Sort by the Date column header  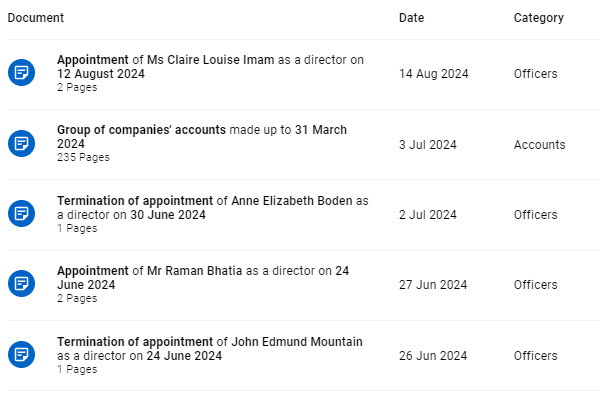[411, 18]
